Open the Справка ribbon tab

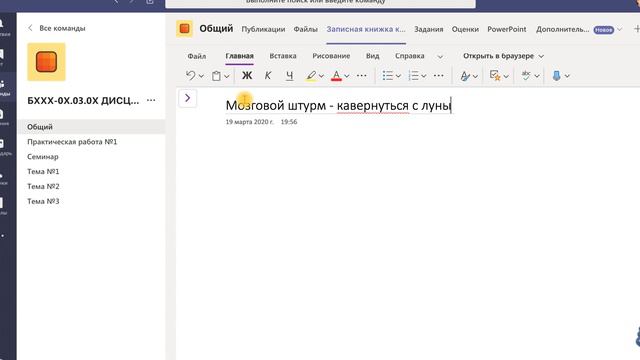[410, 56]
